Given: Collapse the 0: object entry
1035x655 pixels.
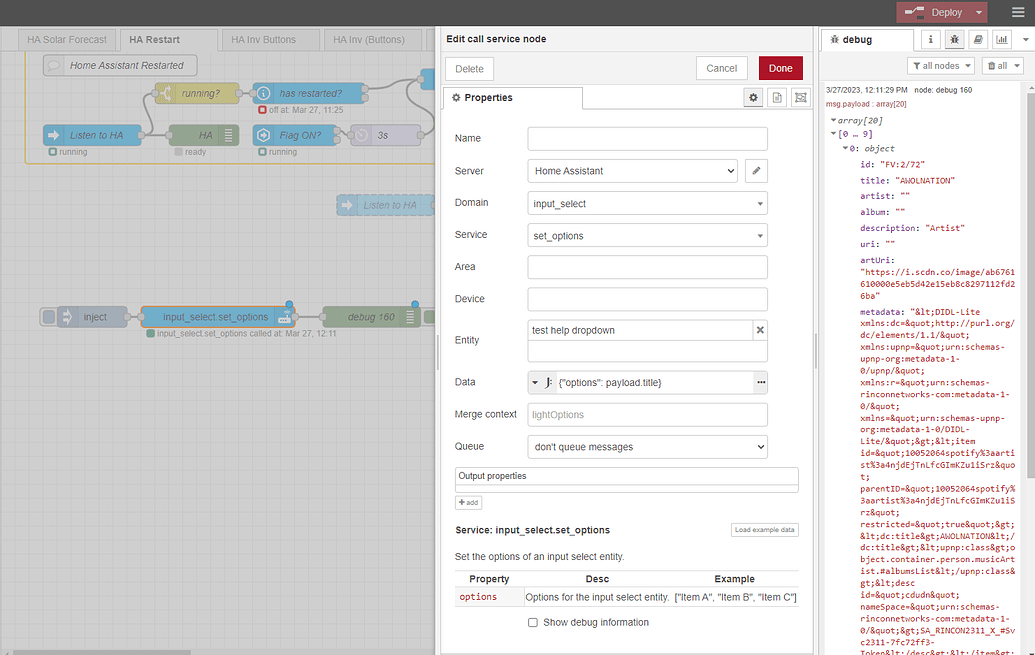Looking at the screenshot, I should [845, 148].
